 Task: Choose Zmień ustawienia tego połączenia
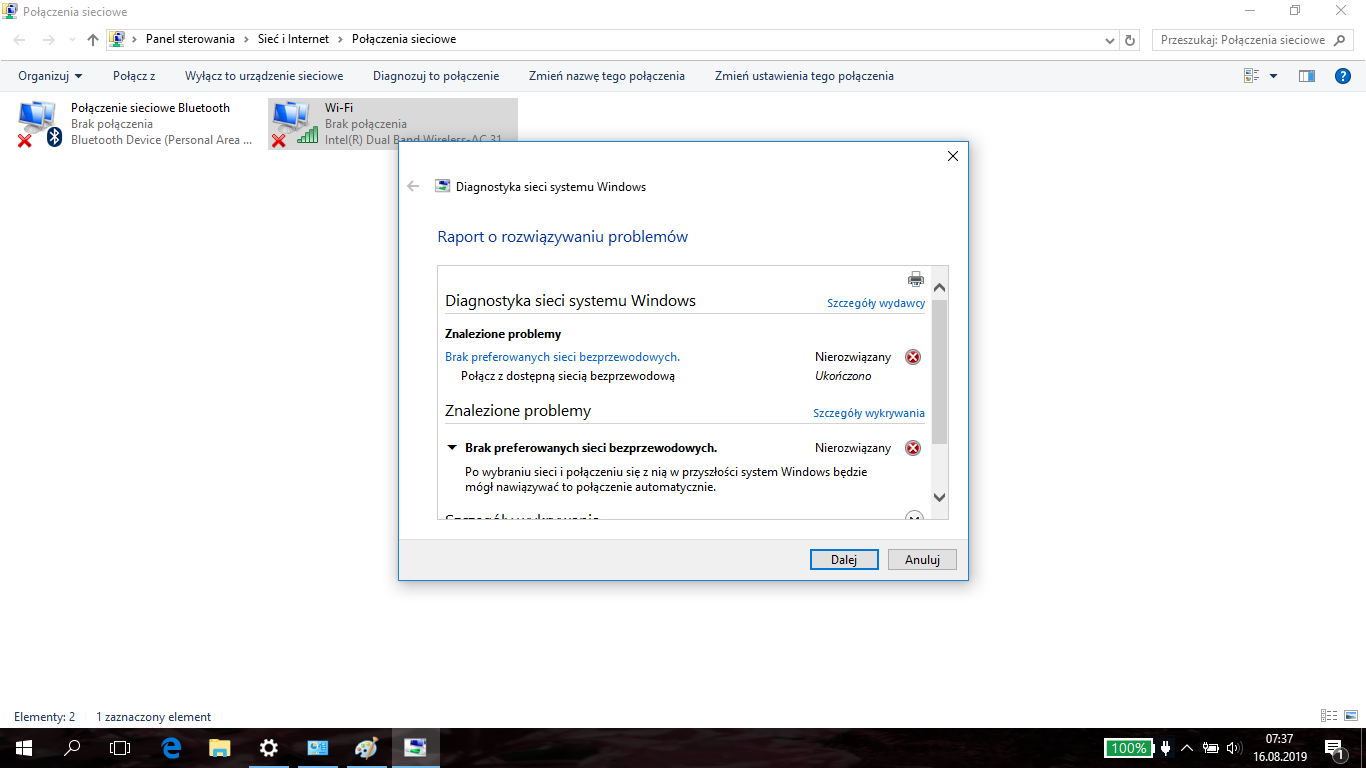tap(804, 76)
